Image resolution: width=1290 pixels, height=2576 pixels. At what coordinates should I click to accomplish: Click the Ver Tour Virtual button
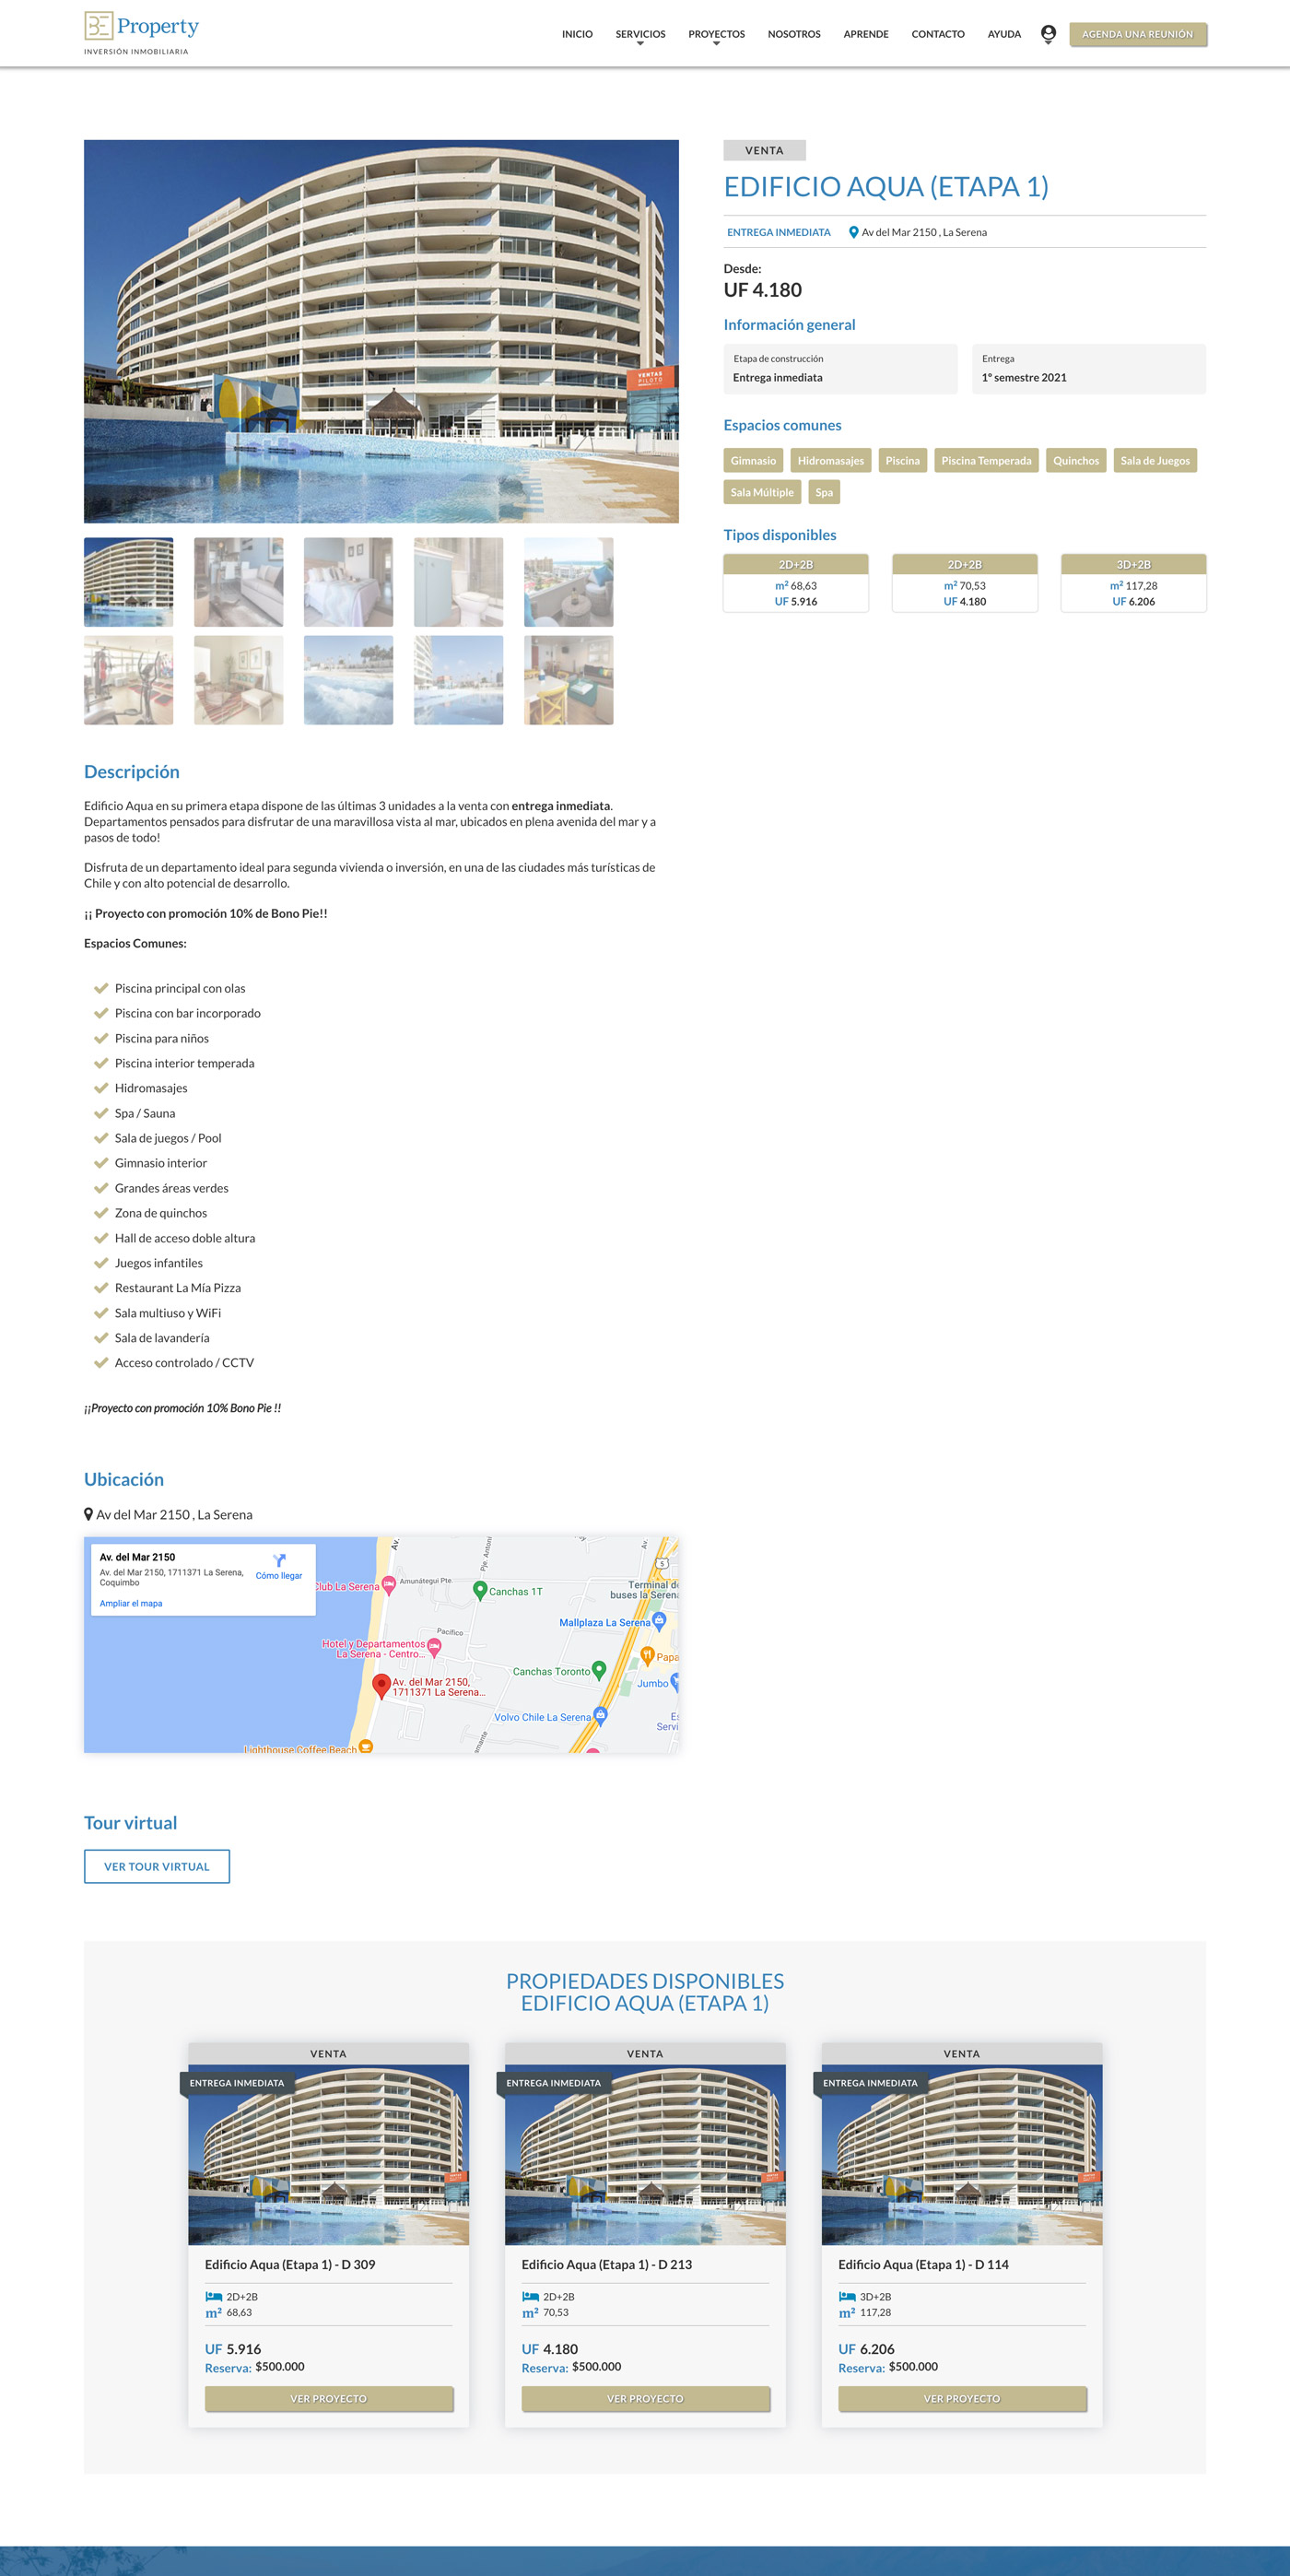157,1866
